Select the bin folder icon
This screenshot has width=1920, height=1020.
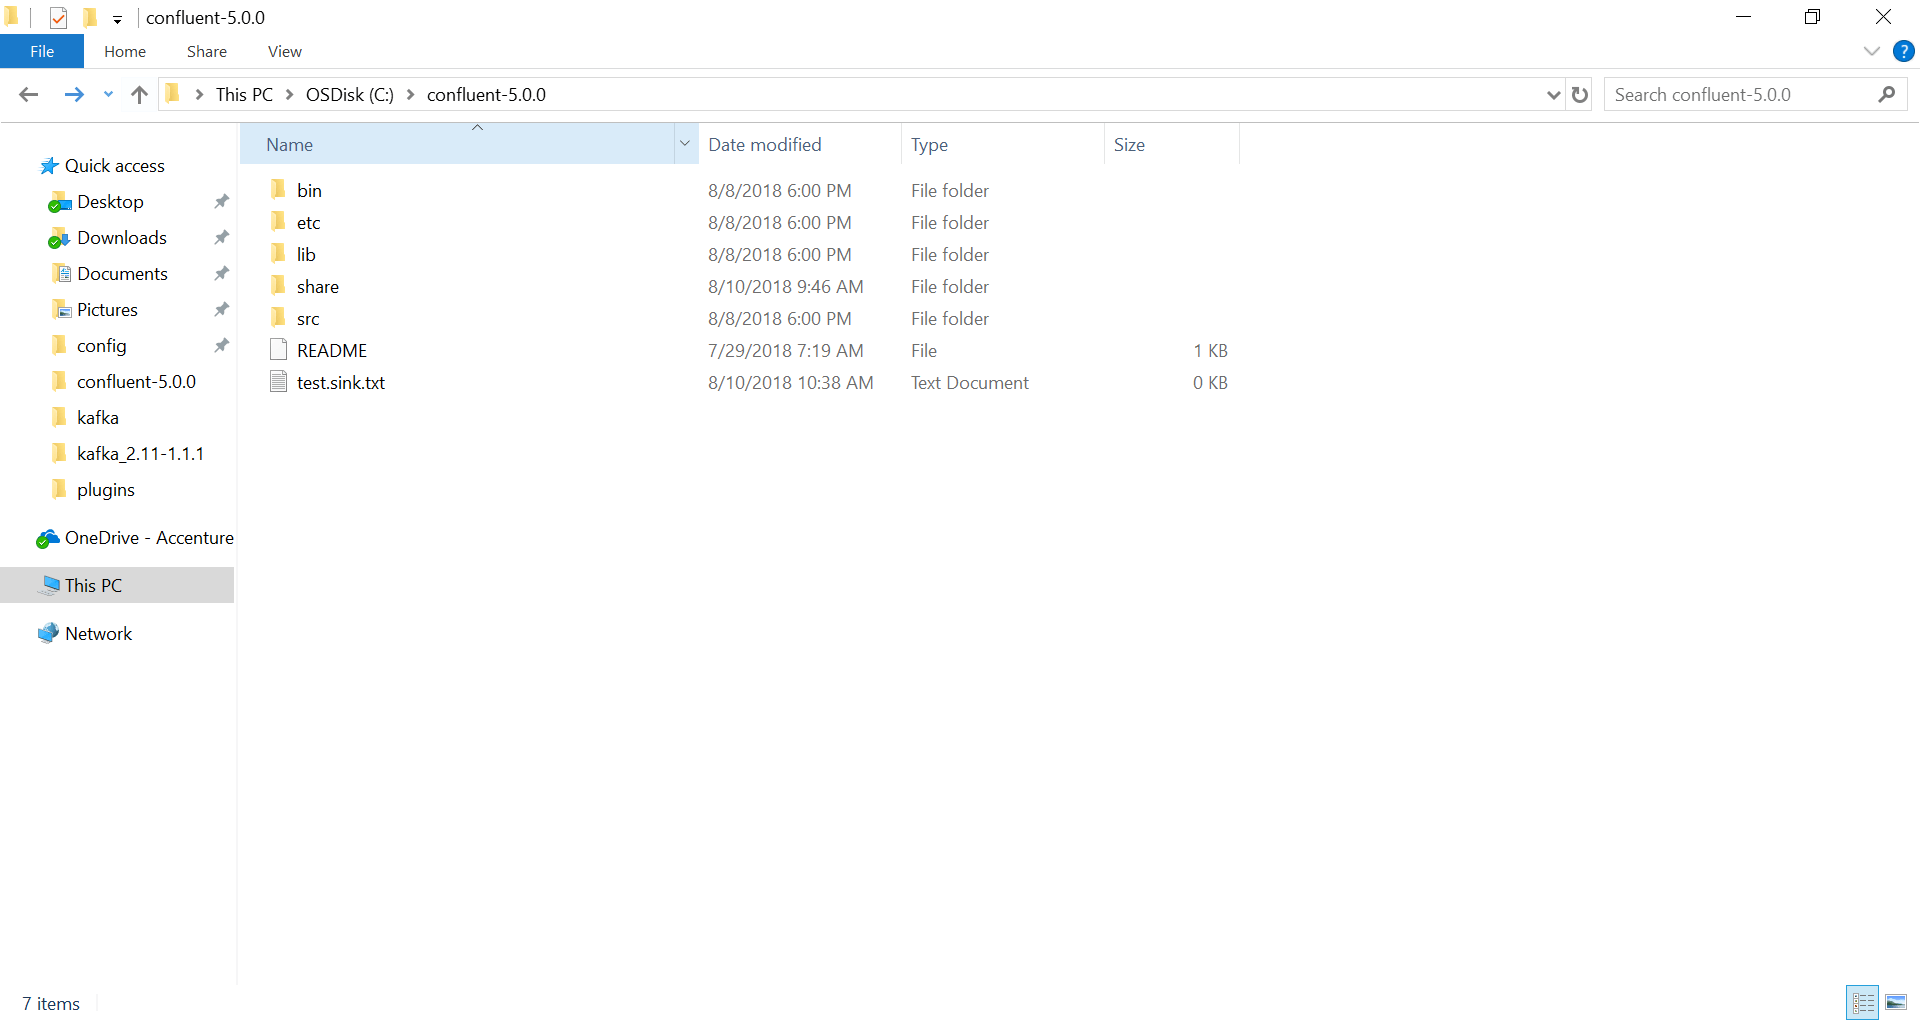279,189
